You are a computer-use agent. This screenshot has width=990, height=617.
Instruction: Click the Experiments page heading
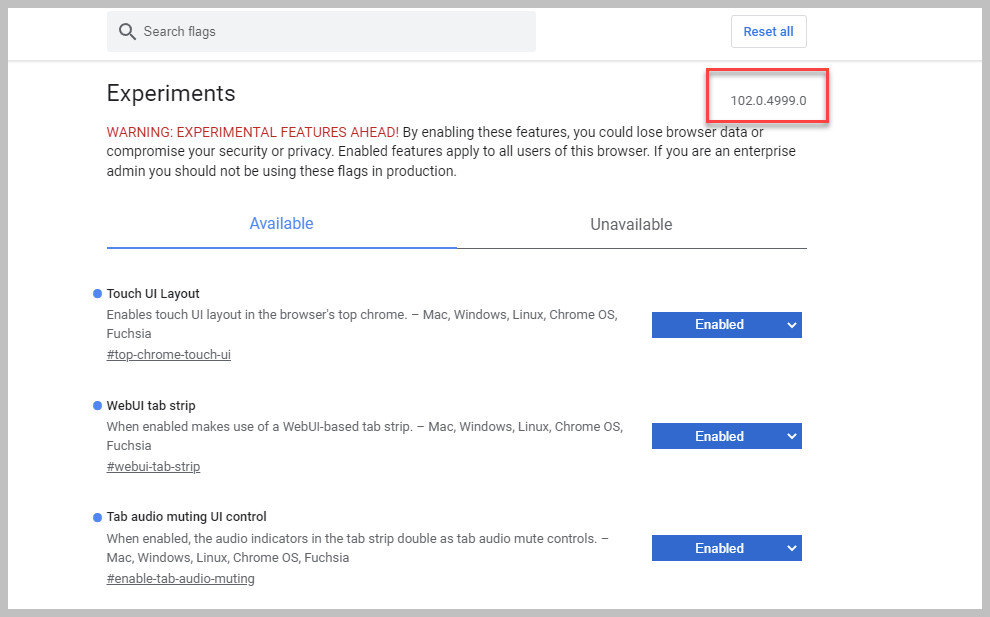[171, 94]
